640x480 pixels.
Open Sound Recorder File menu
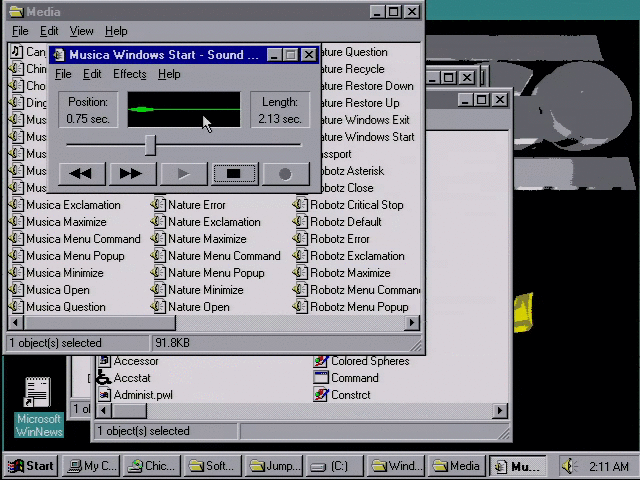pyautogui.click(x=63, y=74)
